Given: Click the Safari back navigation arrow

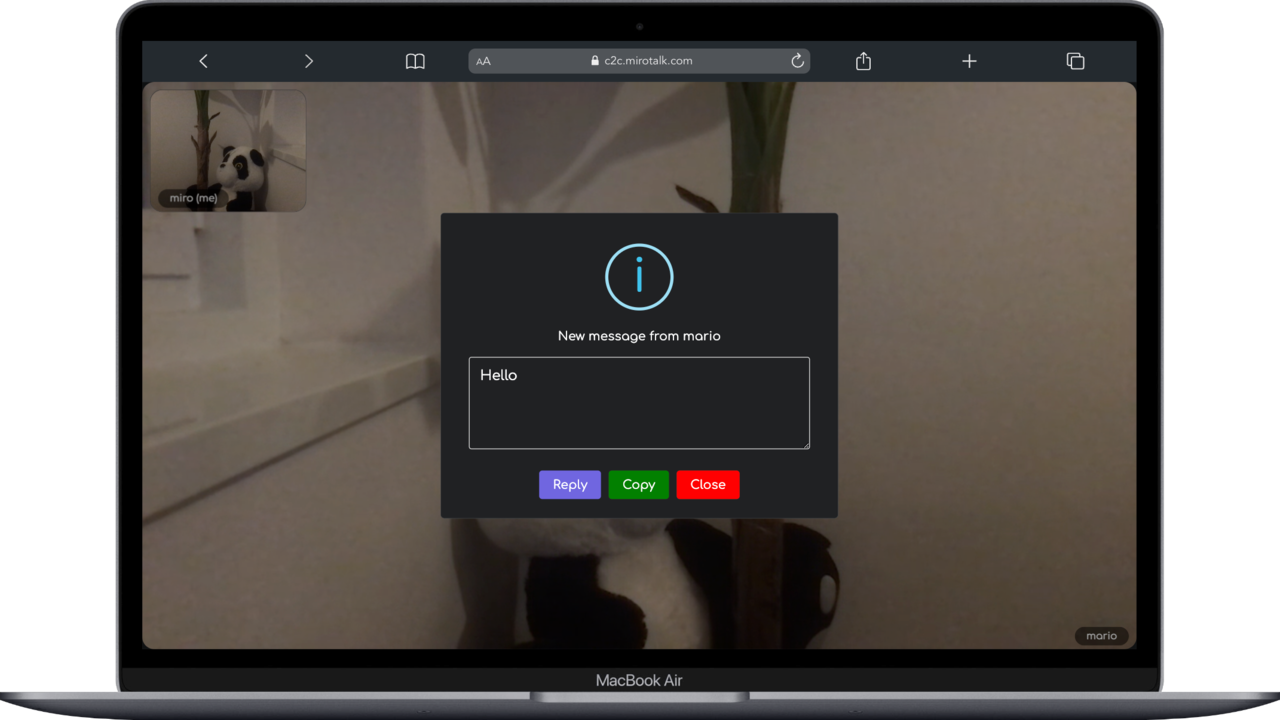Looking at the screenshot, I should point(203,61).
